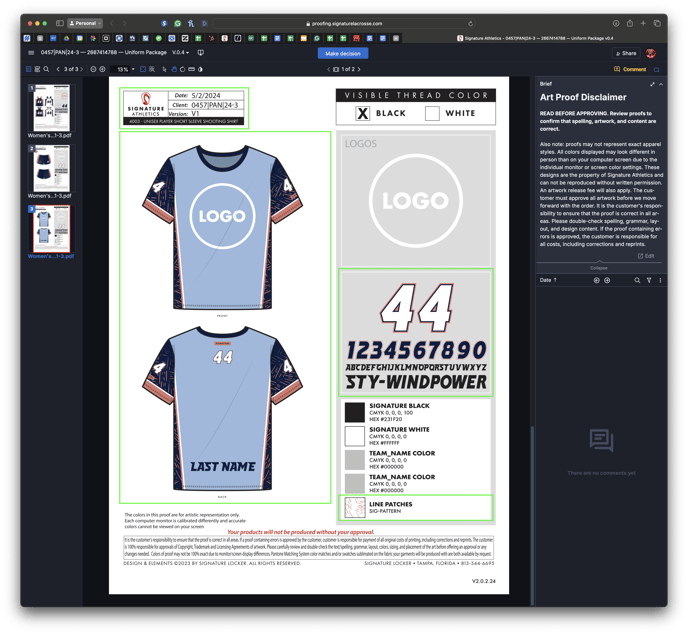
Task: Click the zoom out minus icon
Action: coord(93,69)
